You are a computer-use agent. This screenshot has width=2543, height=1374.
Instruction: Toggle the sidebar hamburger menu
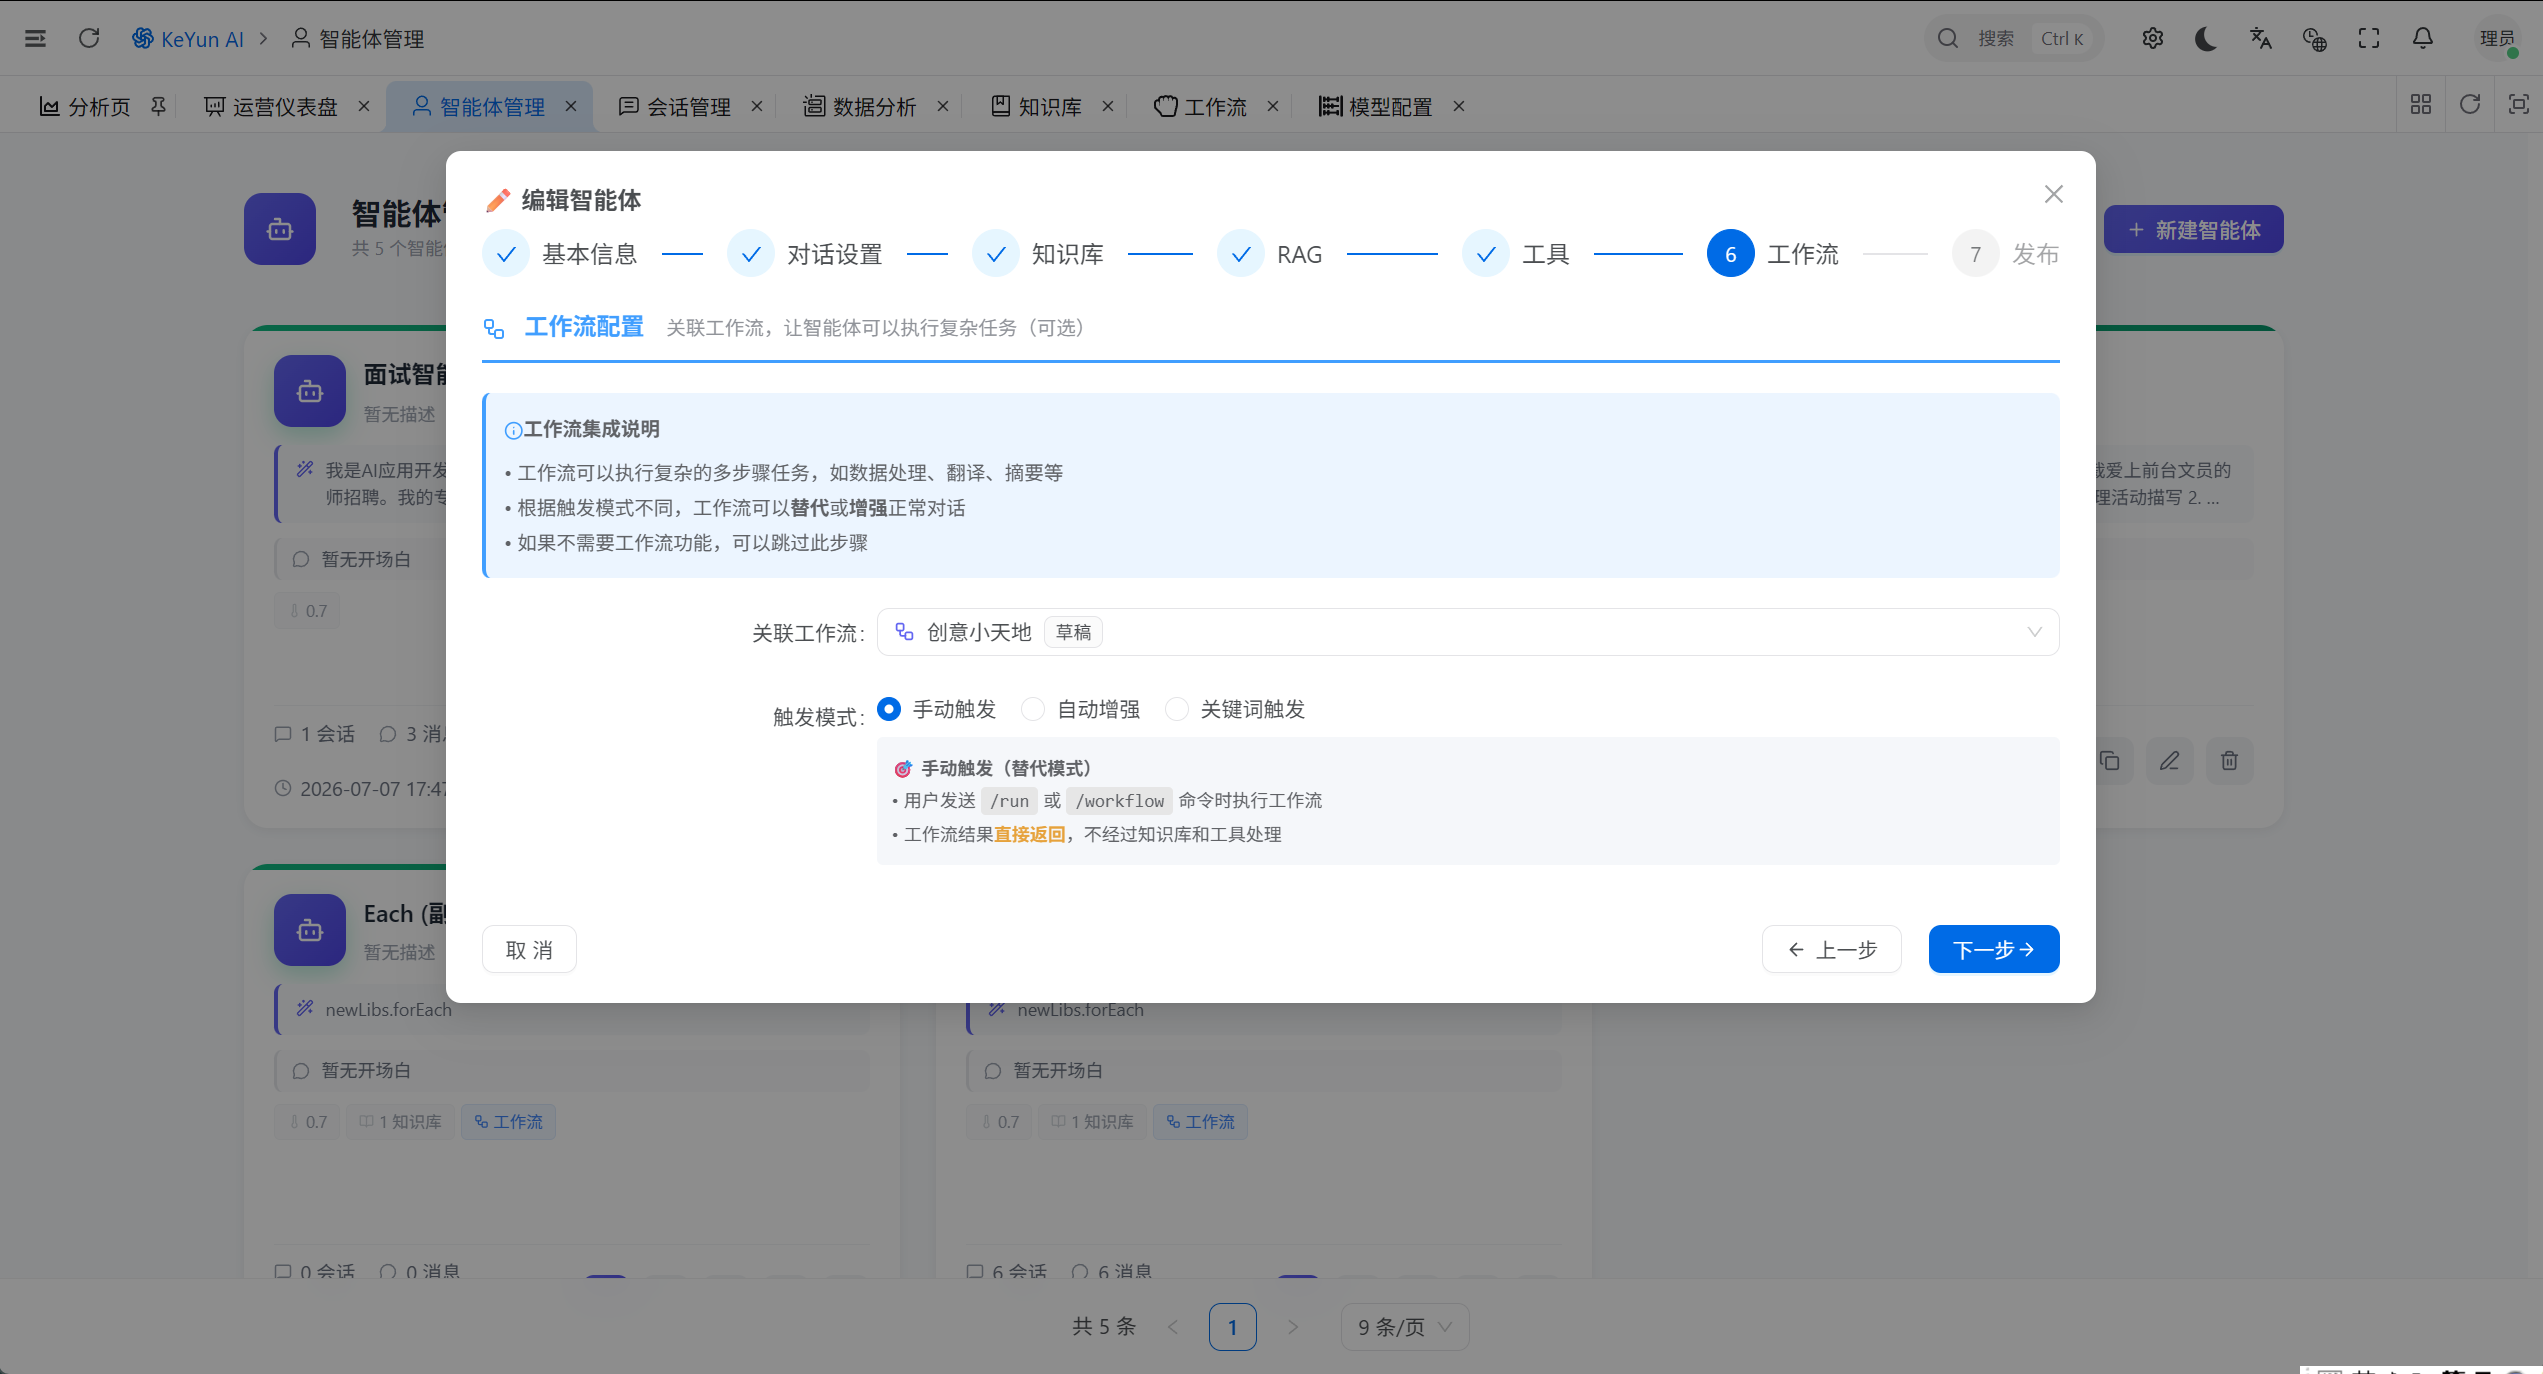tap(35, 38)
